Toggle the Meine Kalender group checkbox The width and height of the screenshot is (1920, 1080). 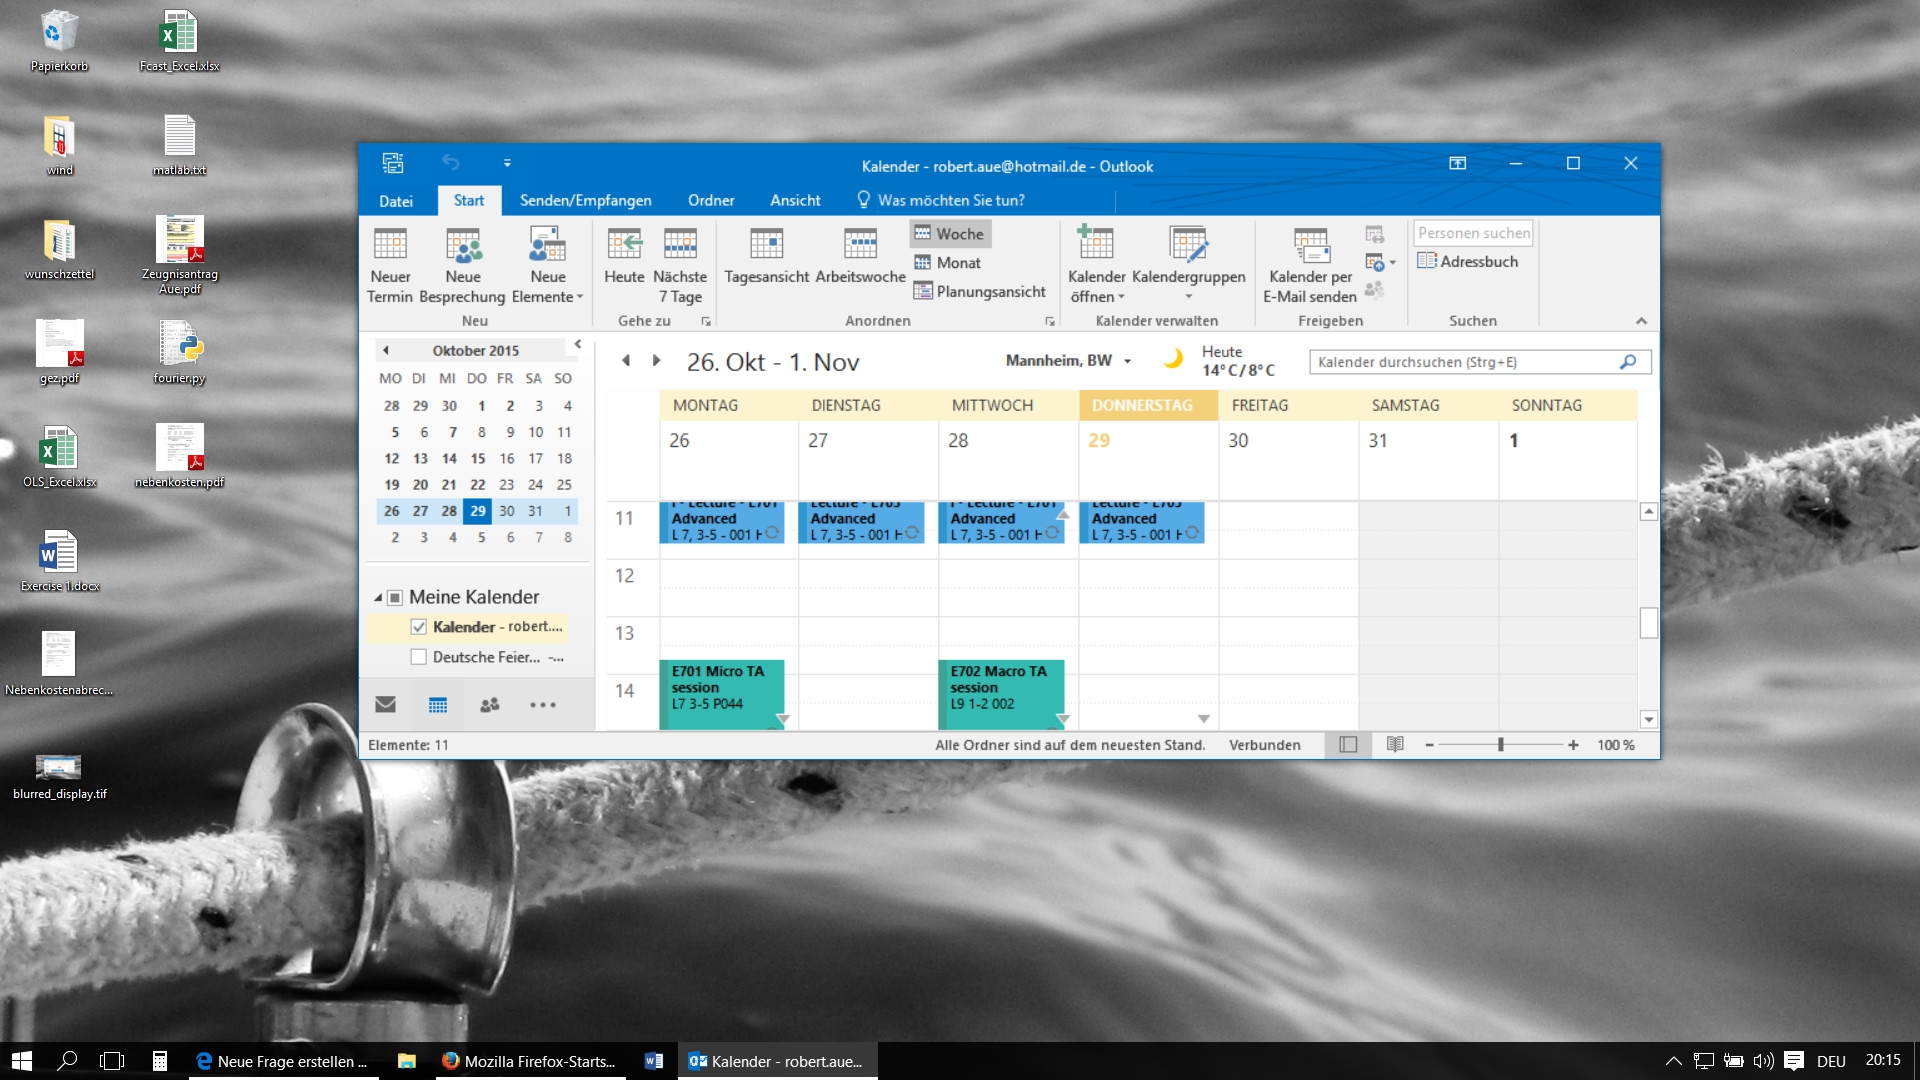(395, 597)
